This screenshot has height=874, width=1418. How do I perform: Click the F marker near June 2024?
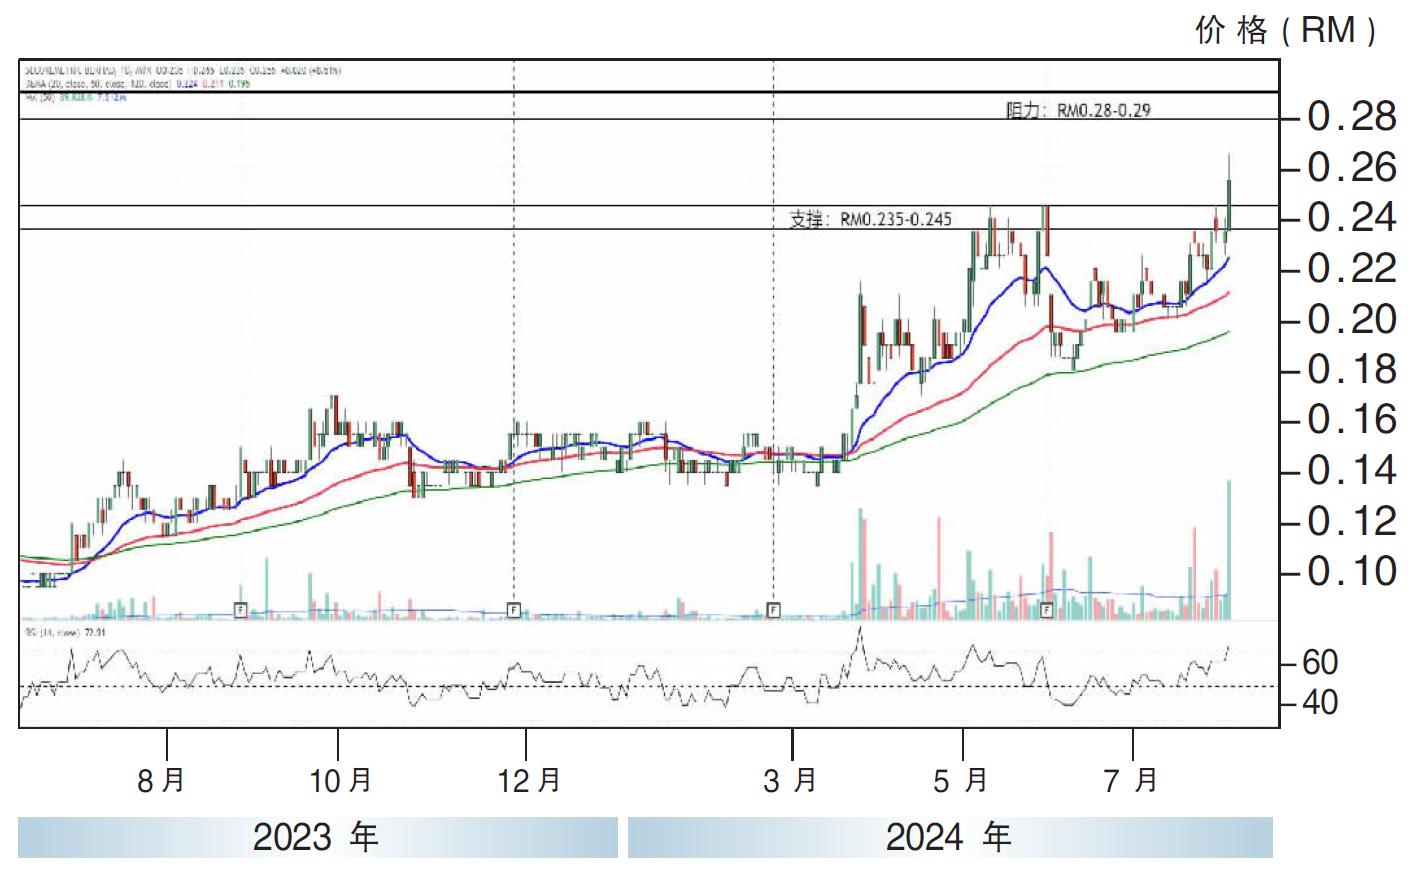click(x=1047, y=609)
